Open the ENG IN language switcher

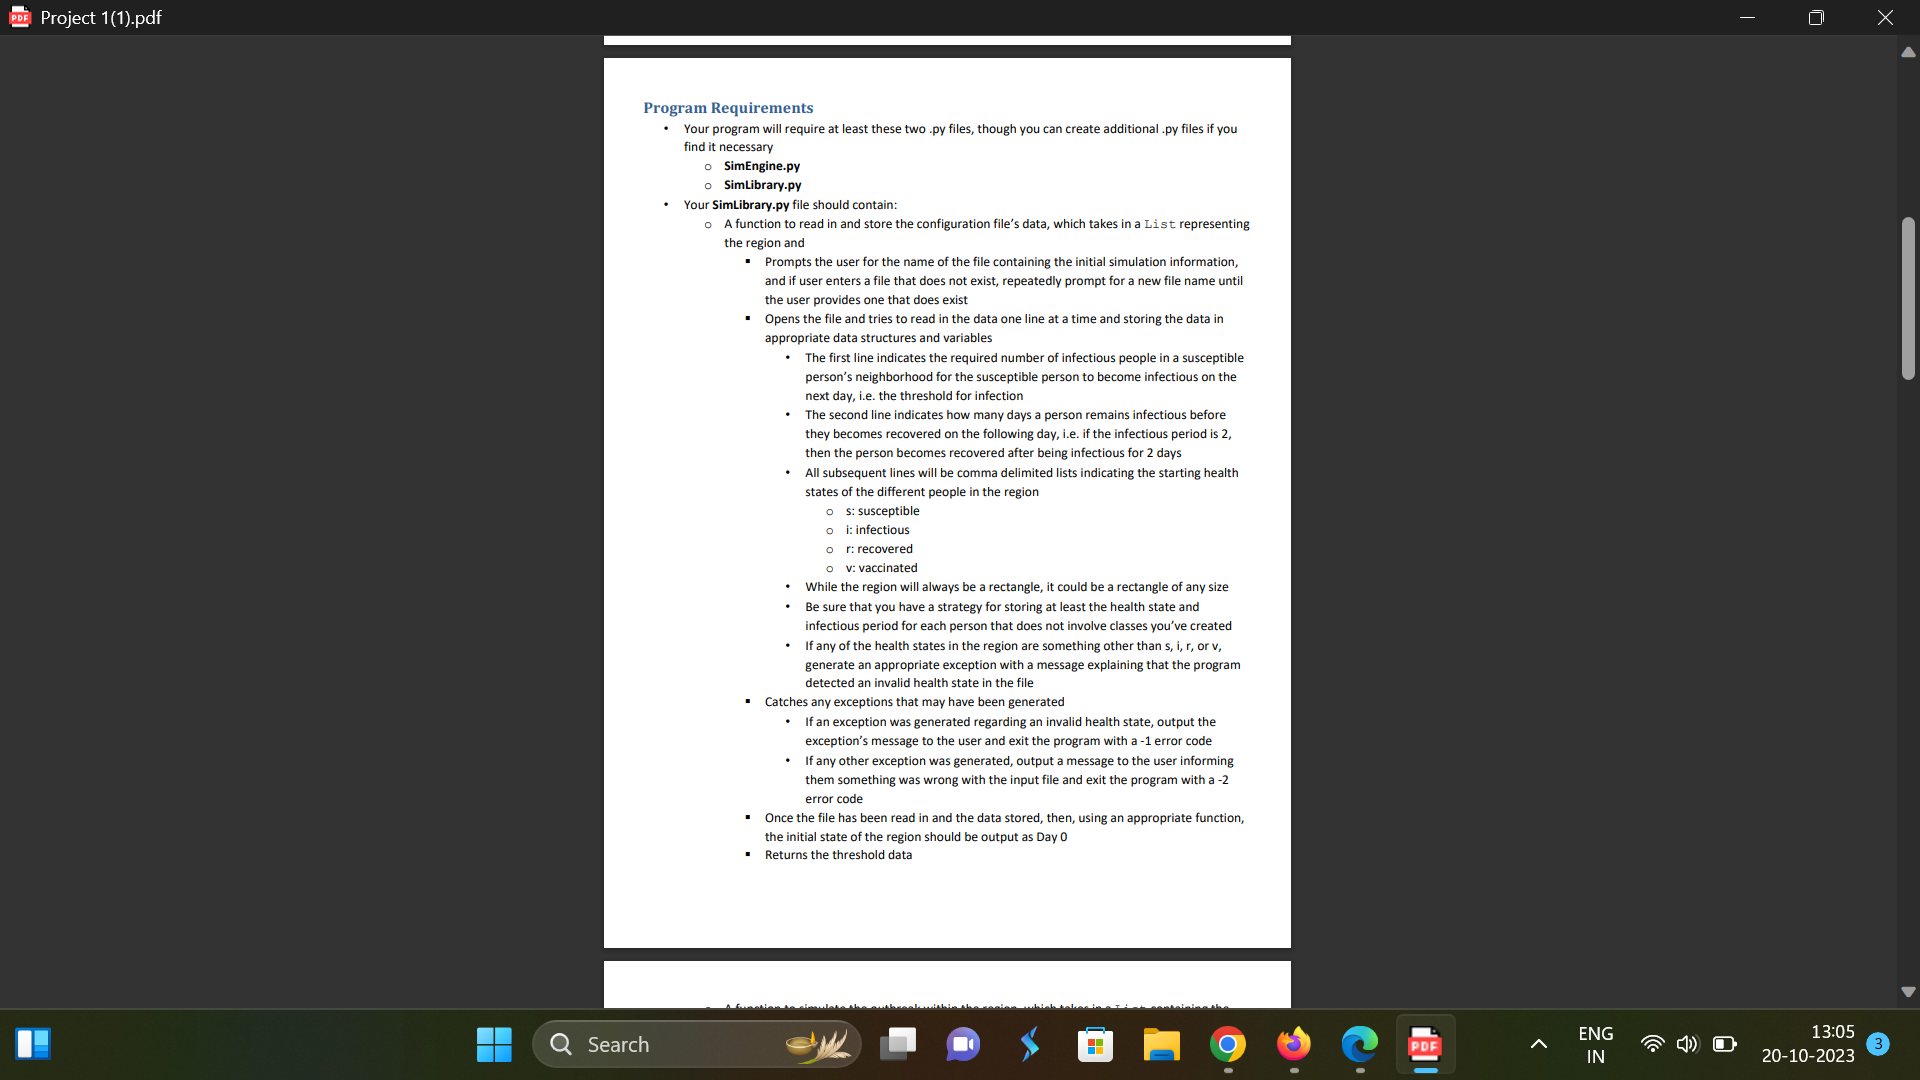[1595, 1043]
